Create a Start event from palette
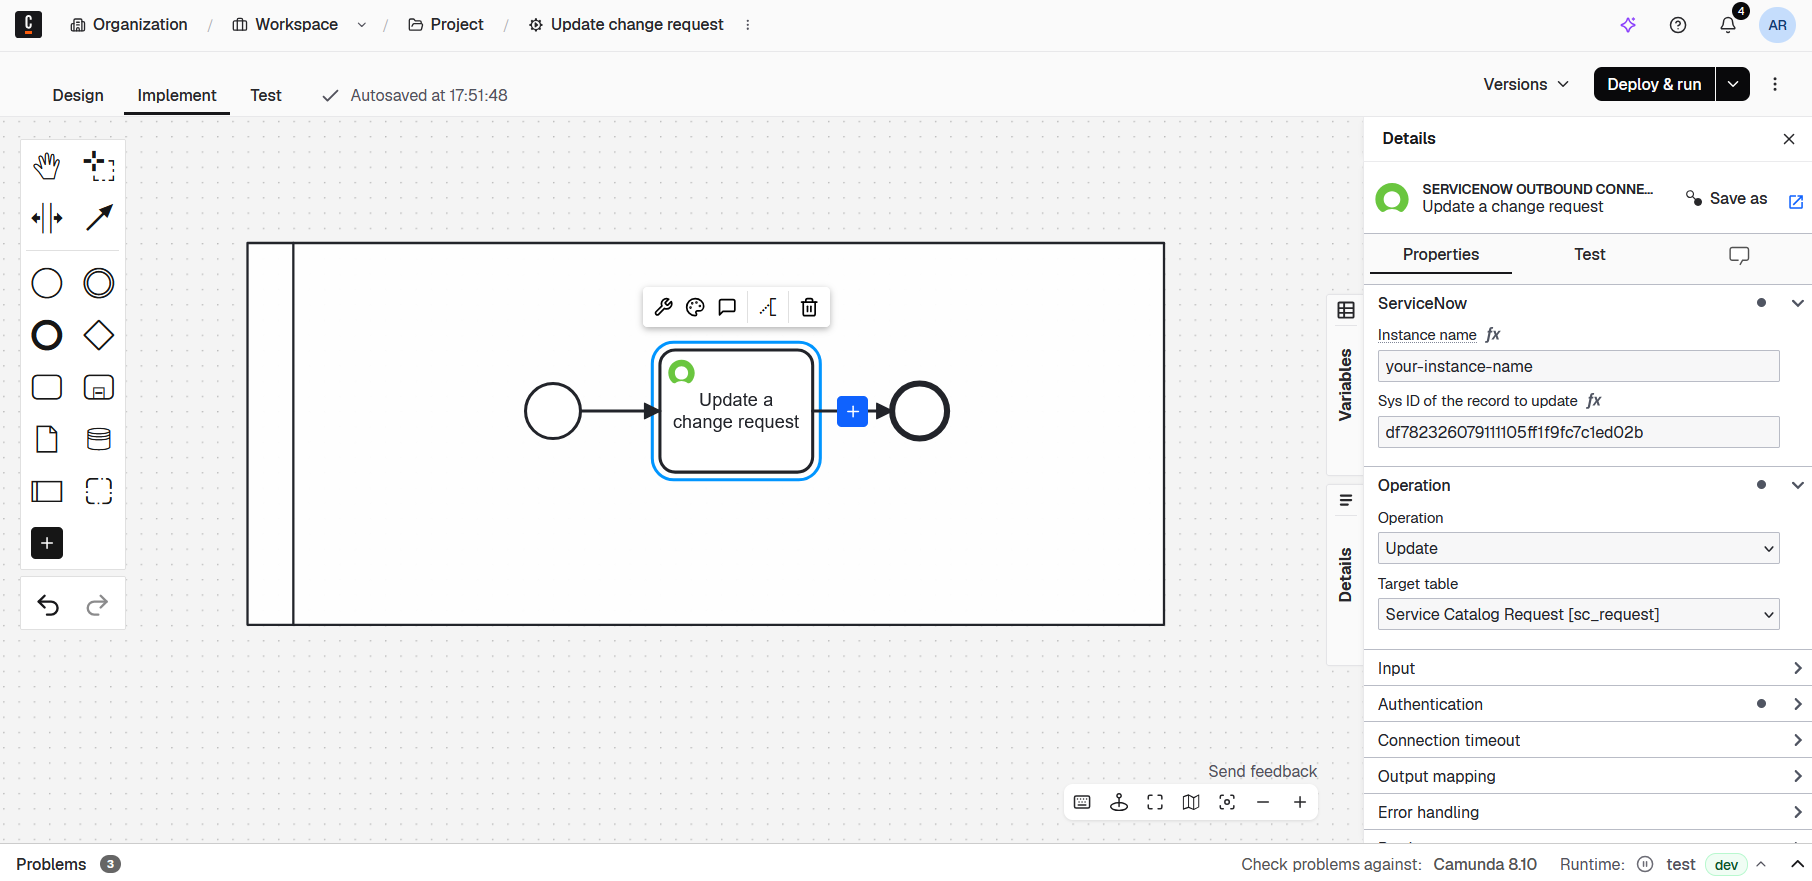The width and height of the screenshot is (1812, 881). point(47,283)
